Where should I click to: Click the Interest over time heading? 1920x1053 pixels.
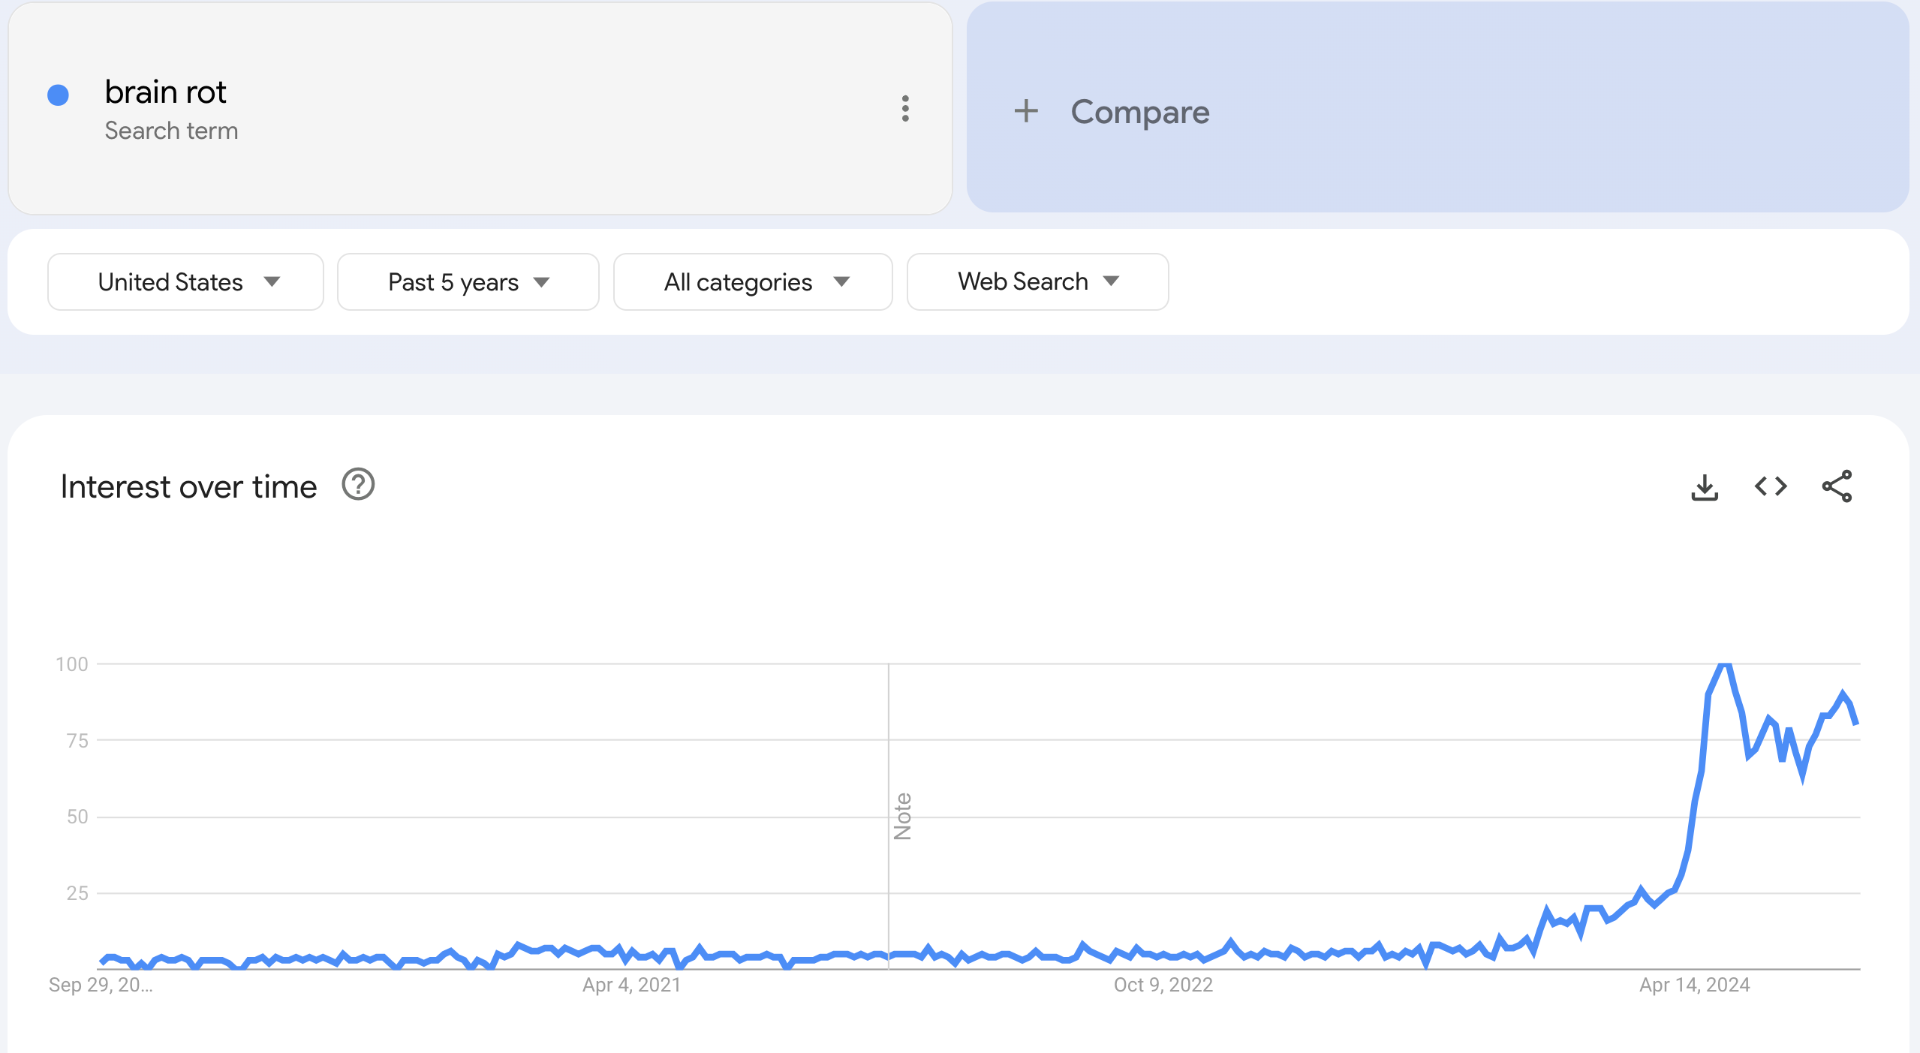[188, 487]
